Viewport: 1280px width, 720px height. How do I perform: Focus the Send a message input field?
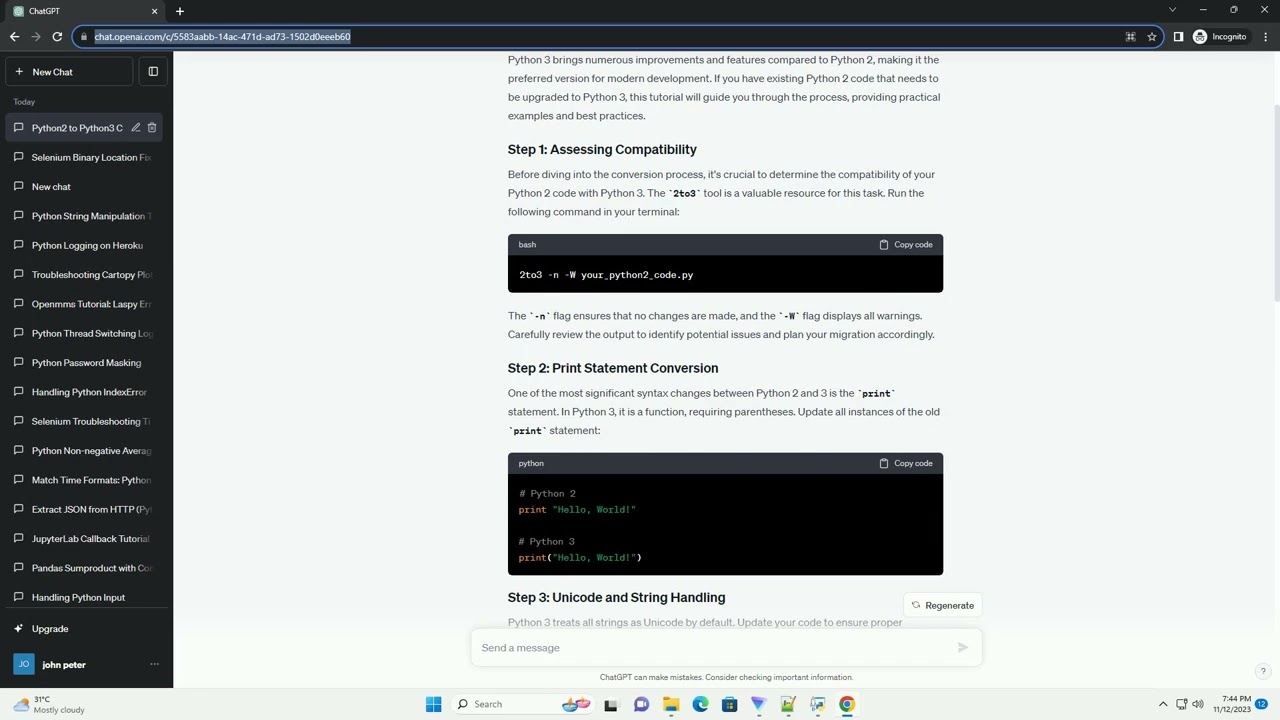(714, 648)
